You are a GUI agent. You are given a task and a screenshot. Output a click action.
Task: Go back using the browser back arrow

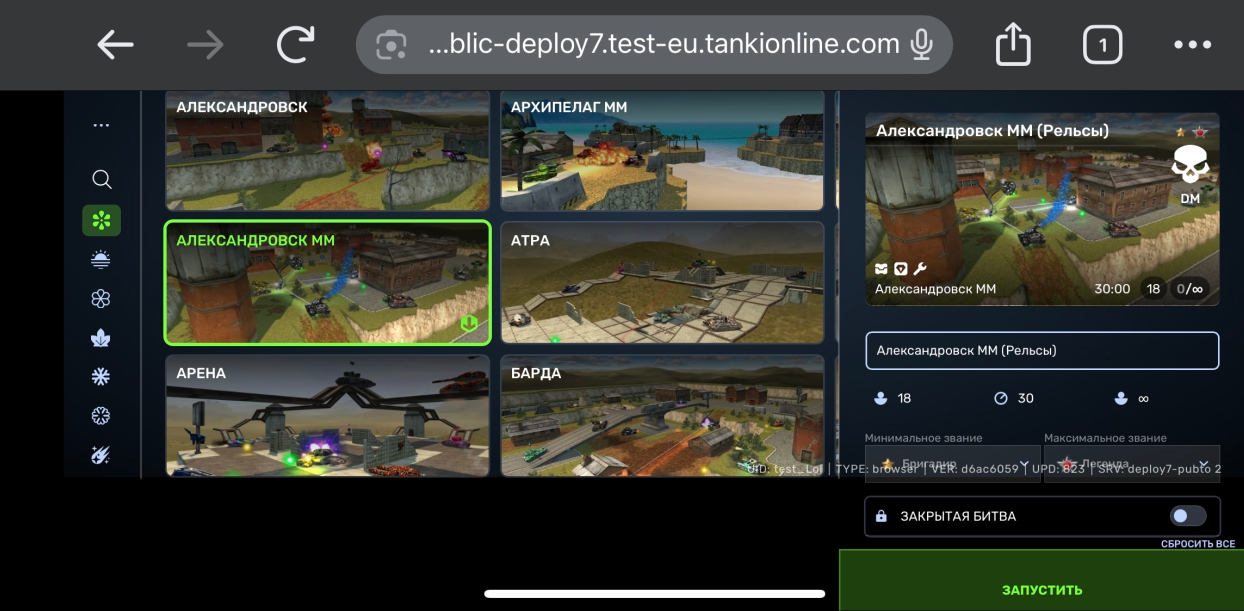tap(115, 45)
